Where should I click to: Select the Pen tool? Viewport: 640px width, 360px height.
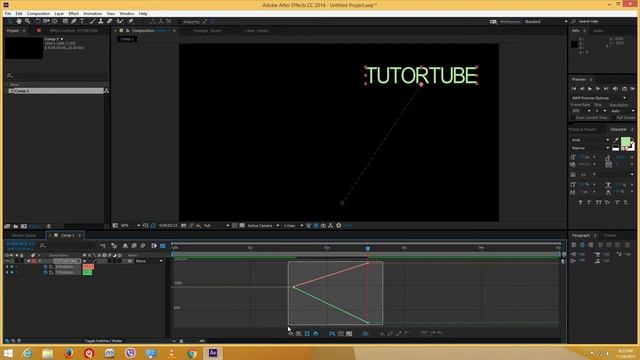click(74, 21)
